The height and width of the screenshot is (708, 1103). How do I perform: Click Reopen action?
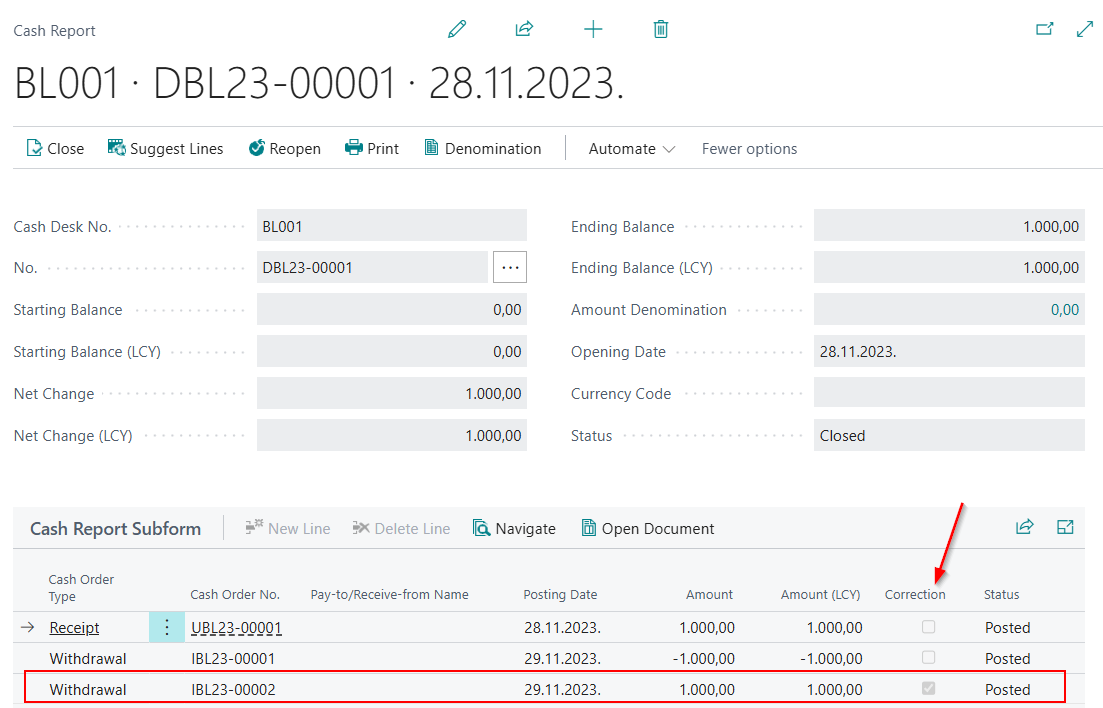click(x=285, y=148)
